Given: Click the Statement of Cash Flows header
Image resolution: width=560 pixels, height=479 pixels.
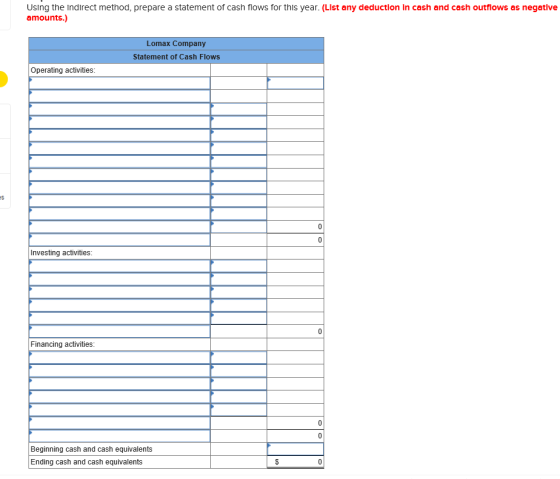Looking at the screenshot, I should (176, 57).
